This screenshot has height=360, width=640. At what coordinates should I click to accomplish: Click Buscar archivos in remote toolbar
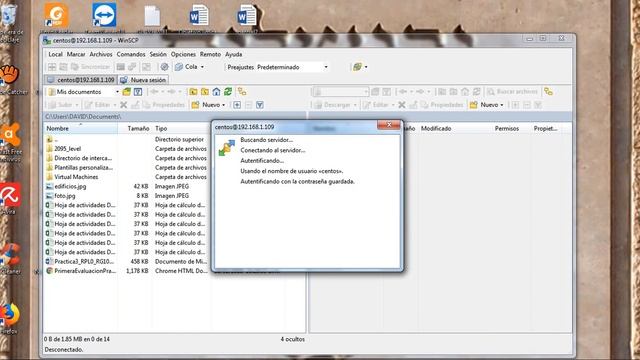coord(513,92)
